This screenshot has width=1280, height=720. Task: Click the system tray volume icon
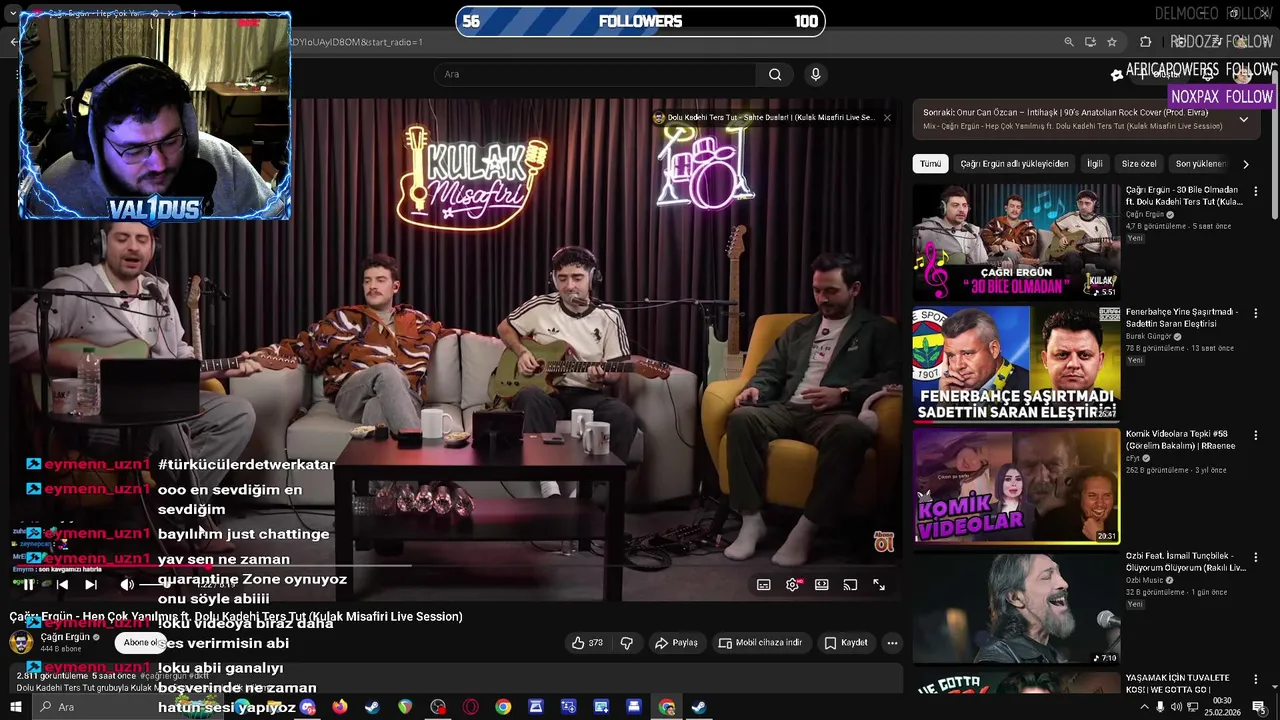[1177, 707]
